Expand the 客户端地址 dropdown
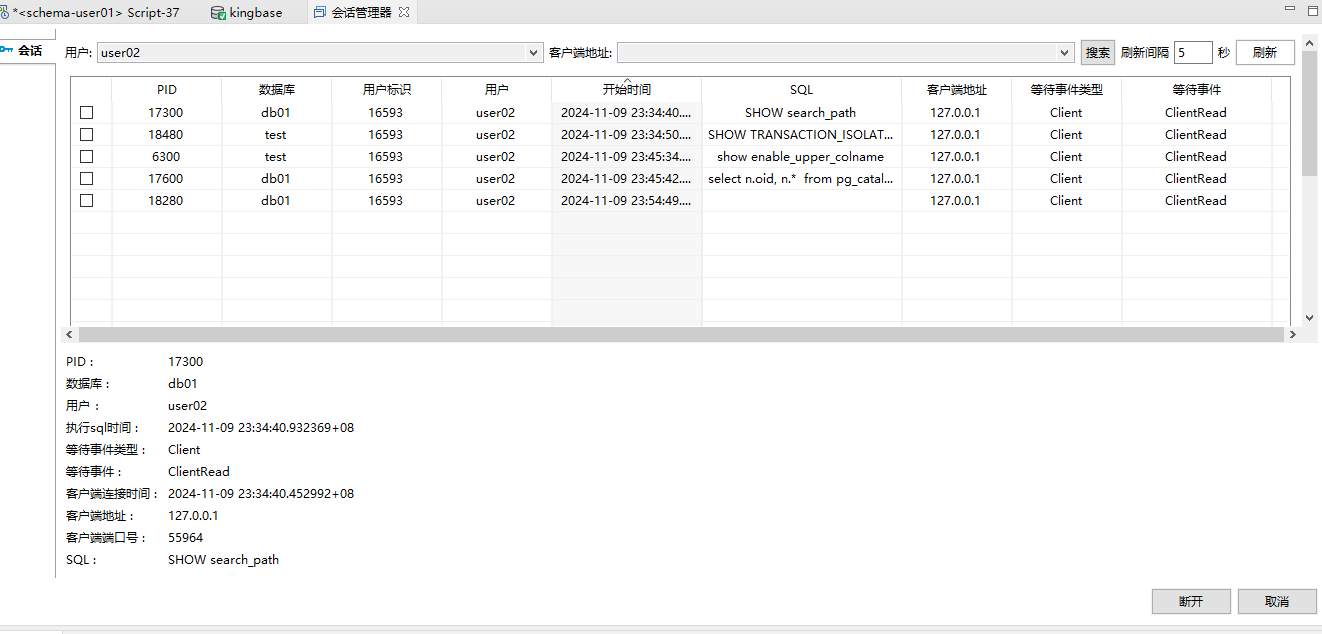The width and height of the screenshot is (1322, 634). tap(1065, 53)
